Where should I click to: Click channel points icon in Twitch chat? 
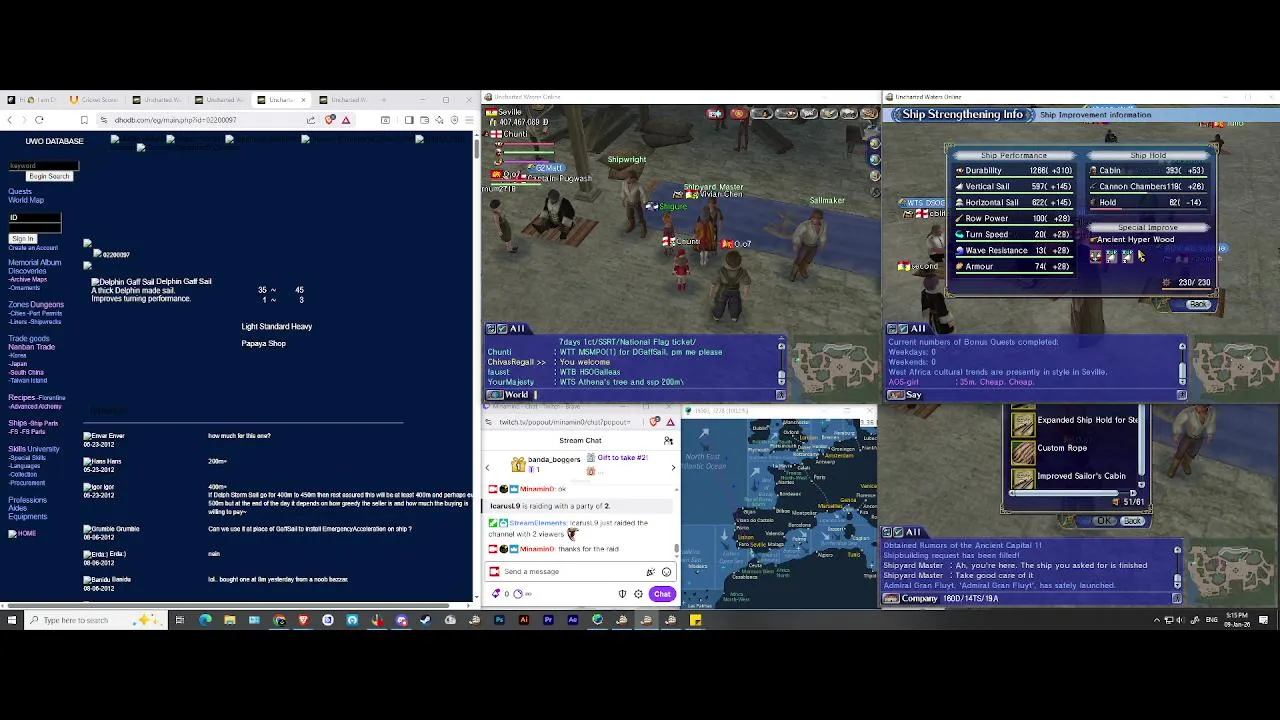pyautogui.click(x=517, y=593)
